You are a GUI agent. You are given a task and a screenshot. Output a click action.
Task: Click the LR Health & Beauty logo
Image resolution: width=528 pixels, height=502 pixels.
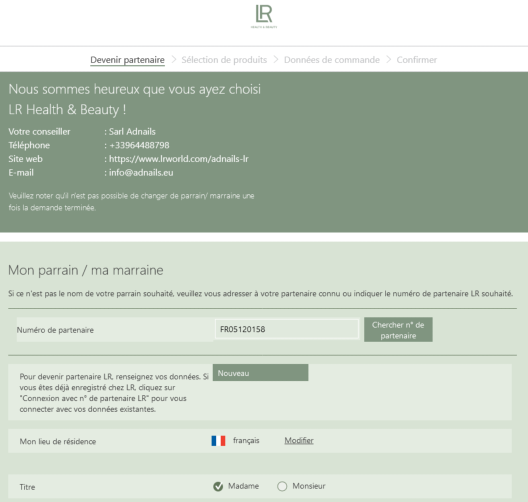tap(264, 16)
